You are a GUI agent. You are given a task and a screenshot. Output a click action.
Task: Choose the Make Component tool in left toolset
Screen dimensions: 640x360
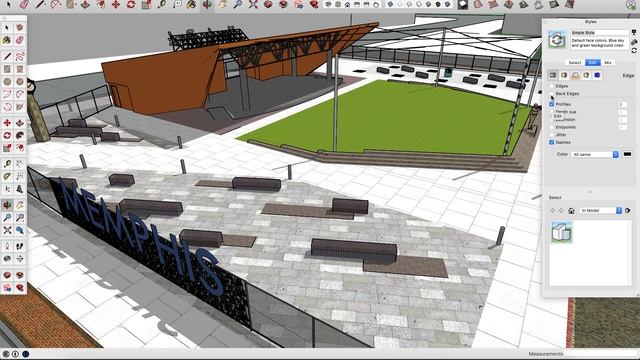tap(20, 28)
